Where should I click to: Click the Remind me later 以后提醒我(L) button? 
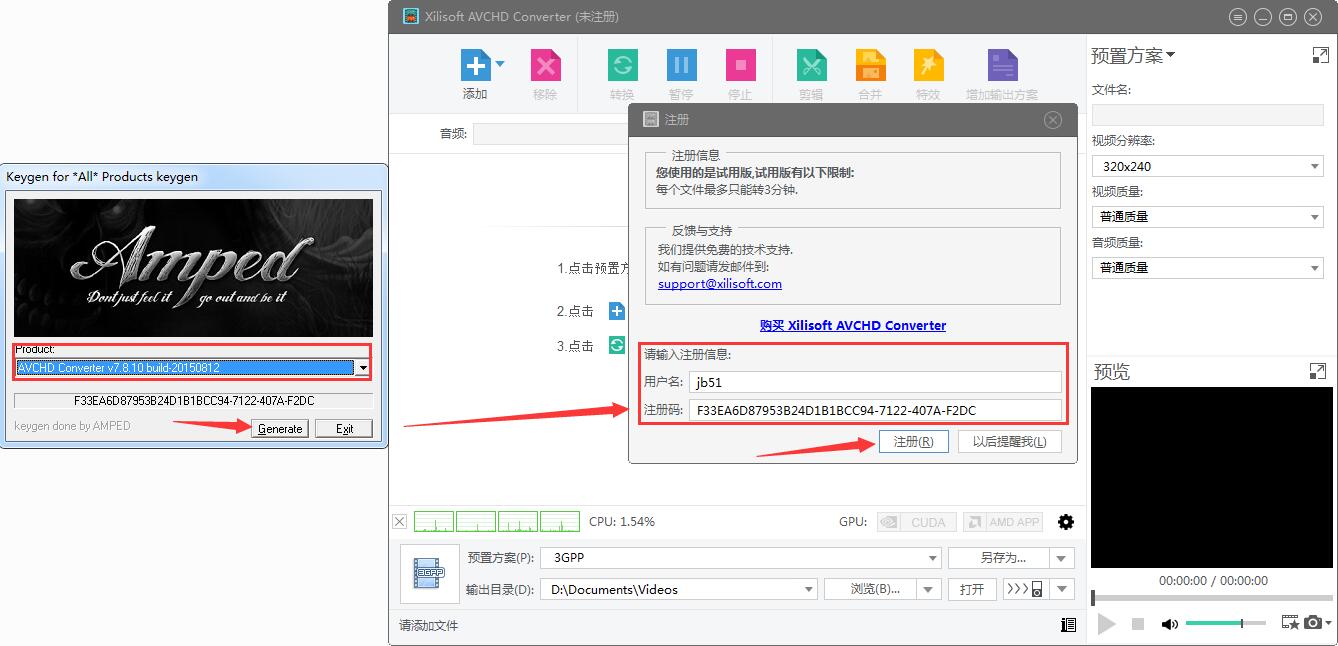tap(1009, 442)
